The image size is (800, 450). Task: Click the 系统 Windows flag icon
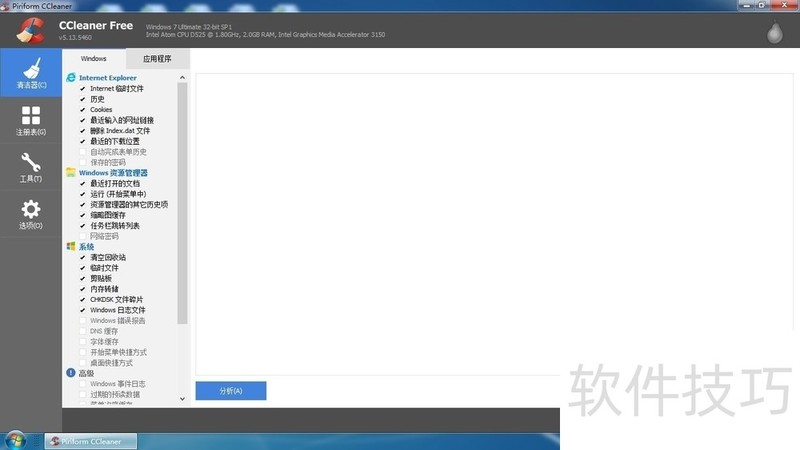click(71, 246)
